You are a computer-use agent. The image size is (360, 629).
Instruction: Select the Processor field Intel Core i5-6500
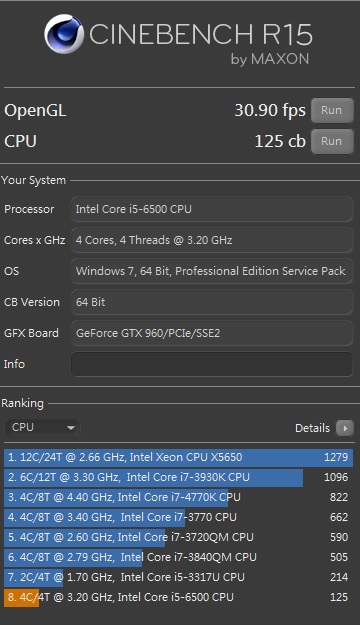(212, 209)
